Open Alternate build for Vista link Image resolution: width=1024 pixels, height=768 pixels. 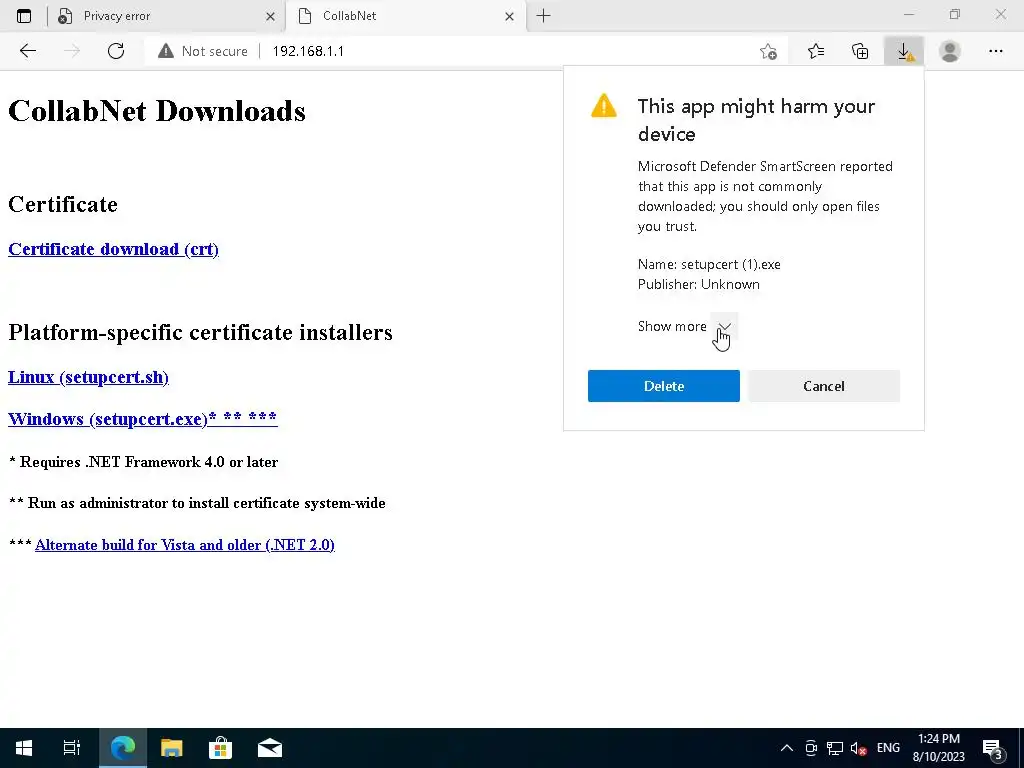(185, 545)
